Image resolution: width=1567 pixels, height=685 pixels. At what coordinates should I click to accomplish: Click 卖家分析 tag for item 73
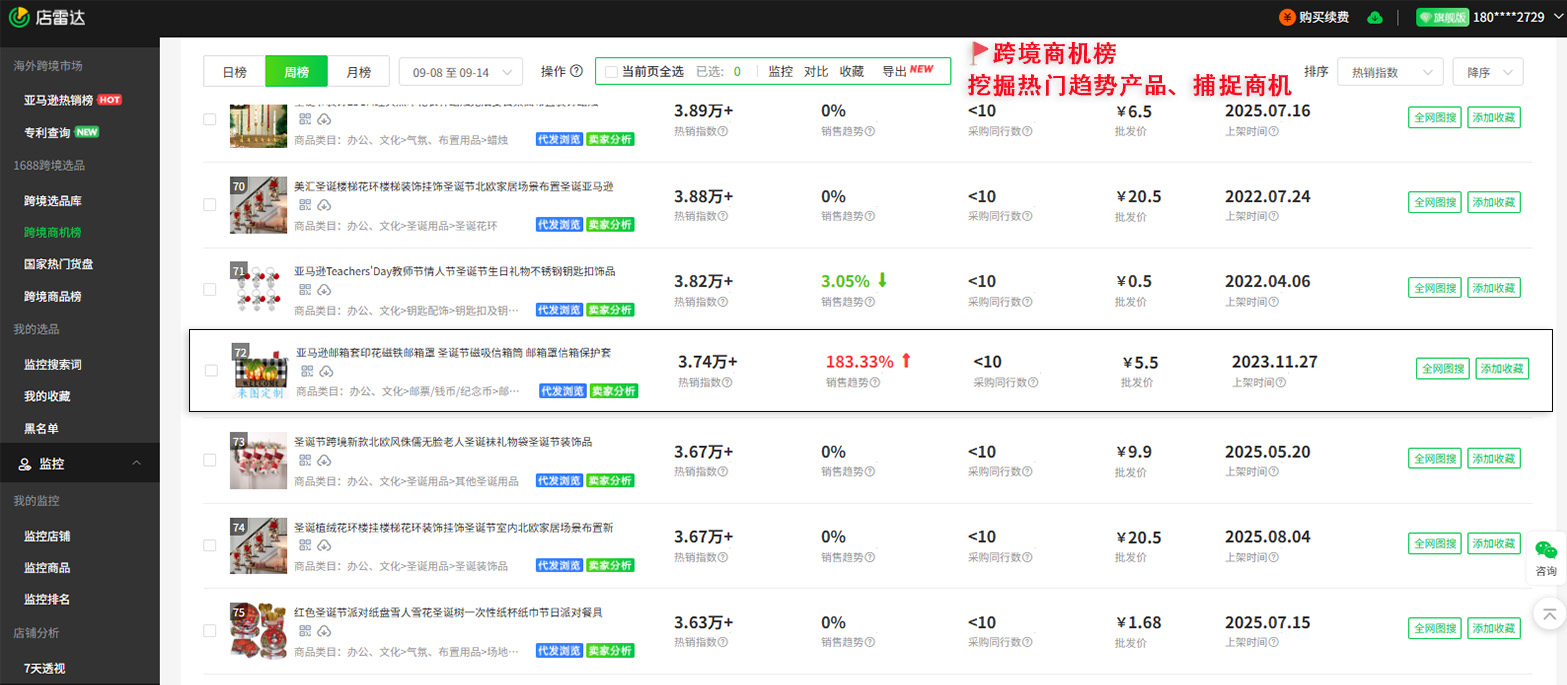(610, 482)
